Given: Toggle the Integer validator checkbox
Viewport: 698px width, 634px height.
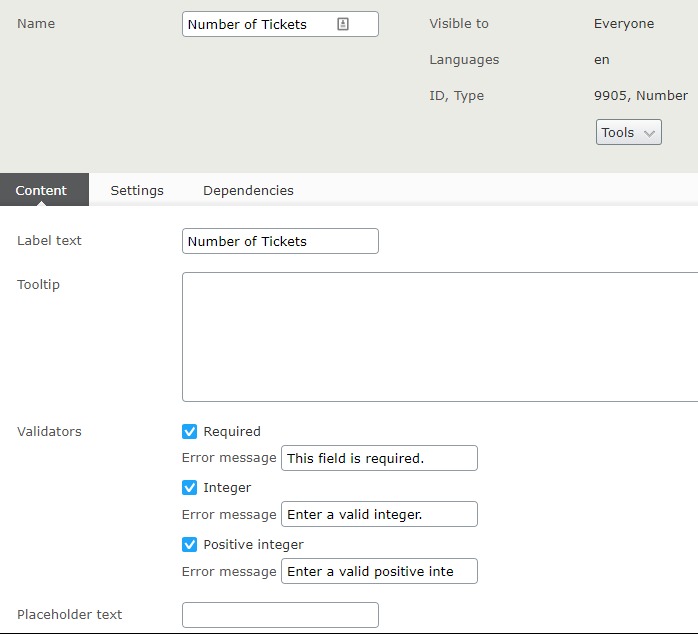Looking at the screenshot, I should [190, 488].
